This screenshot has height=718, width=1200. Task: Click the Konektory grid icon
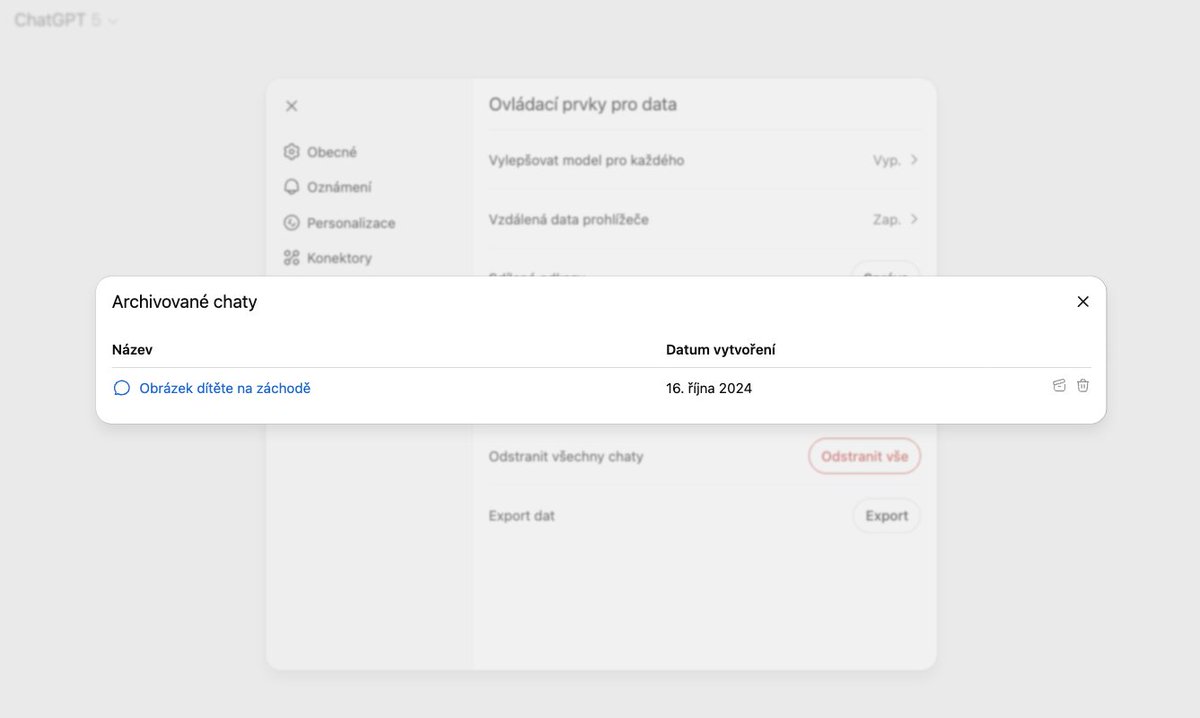(x=291, y=258)
